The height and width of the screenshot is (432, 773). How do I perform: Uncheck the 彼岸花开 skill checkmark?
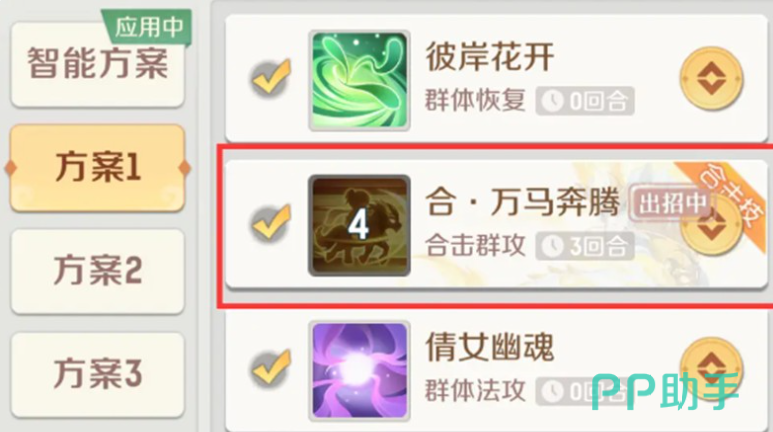(271, 78)
